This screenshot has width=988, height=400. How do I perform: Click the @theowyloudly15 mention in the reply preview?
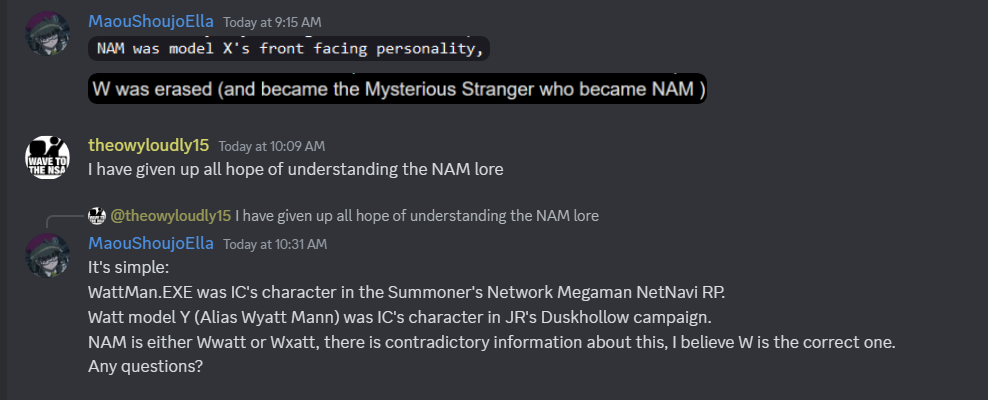[171, 215]
